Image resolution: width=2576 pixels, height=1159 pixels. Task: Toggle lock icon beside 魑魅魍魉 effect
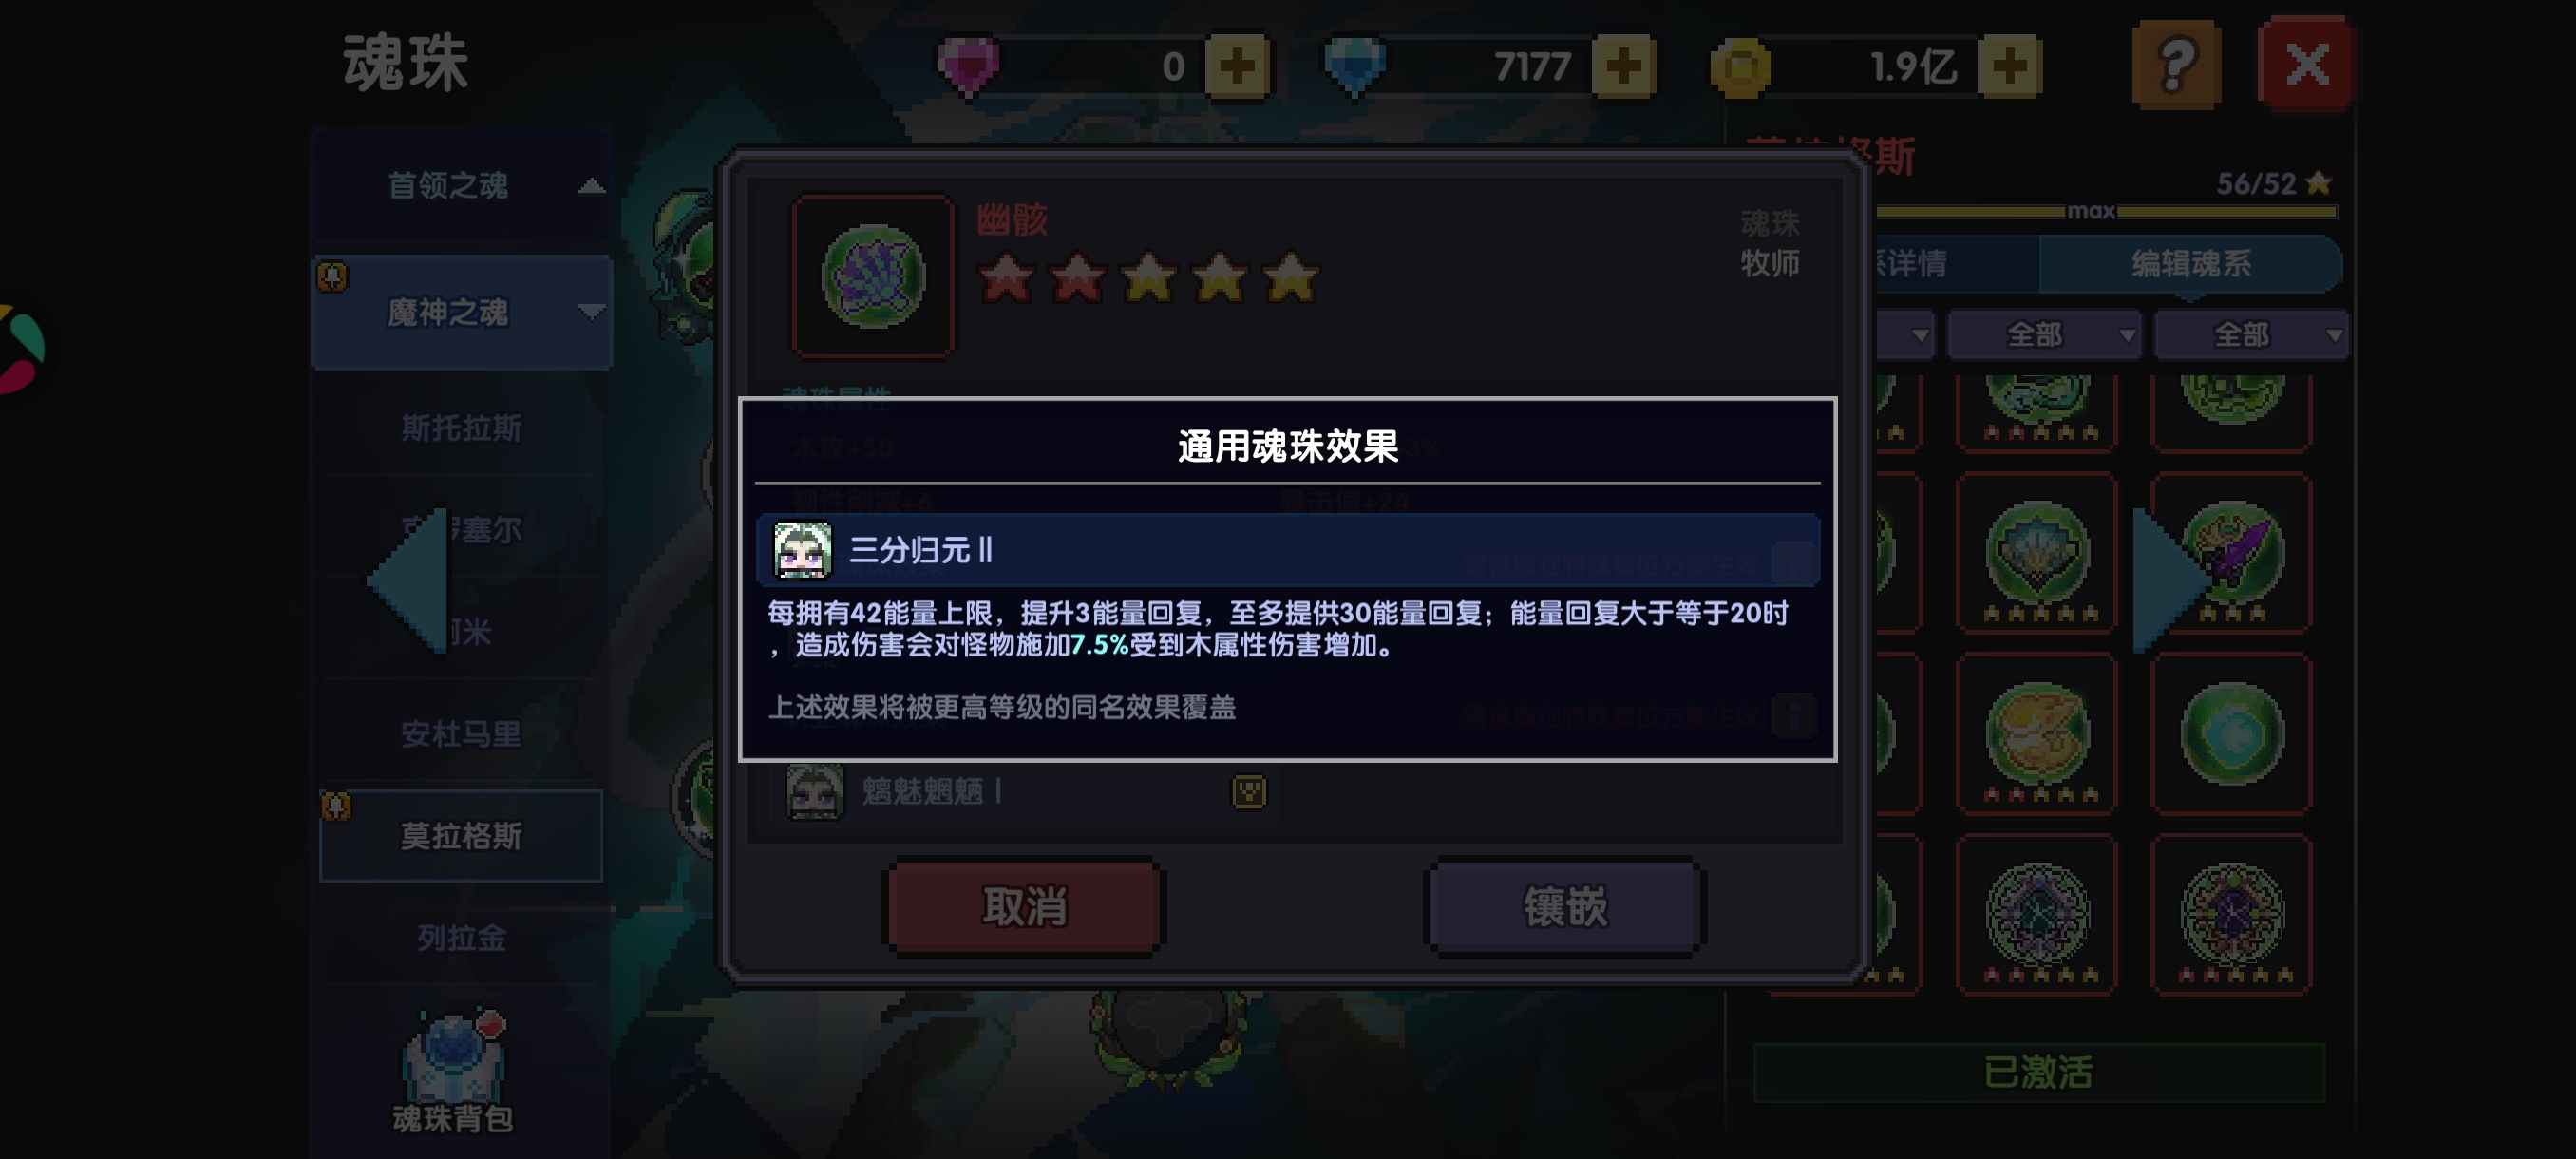coord(1248,791)
